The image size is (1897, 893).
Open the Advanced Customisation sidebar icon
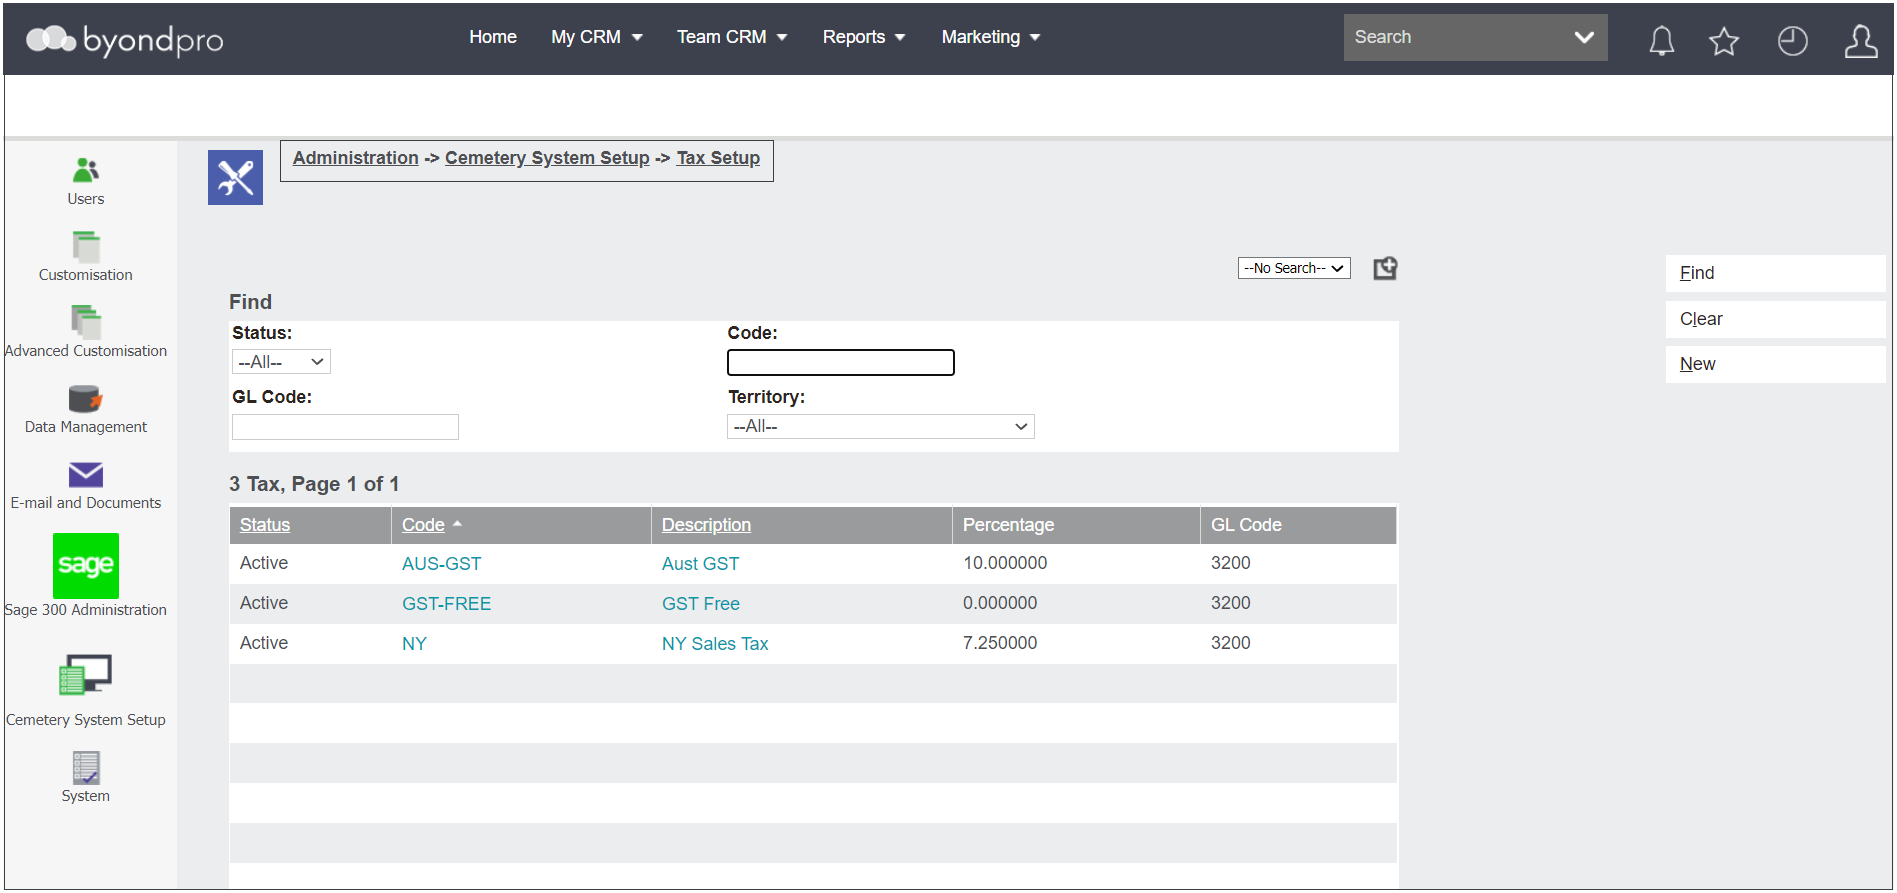[86, 322]
